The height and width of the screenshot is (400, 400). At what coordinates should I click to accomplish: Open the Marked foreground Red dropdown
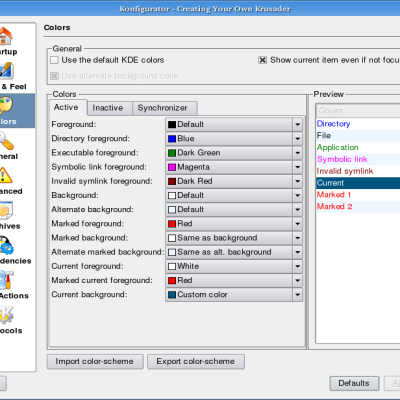coord(234,224)
